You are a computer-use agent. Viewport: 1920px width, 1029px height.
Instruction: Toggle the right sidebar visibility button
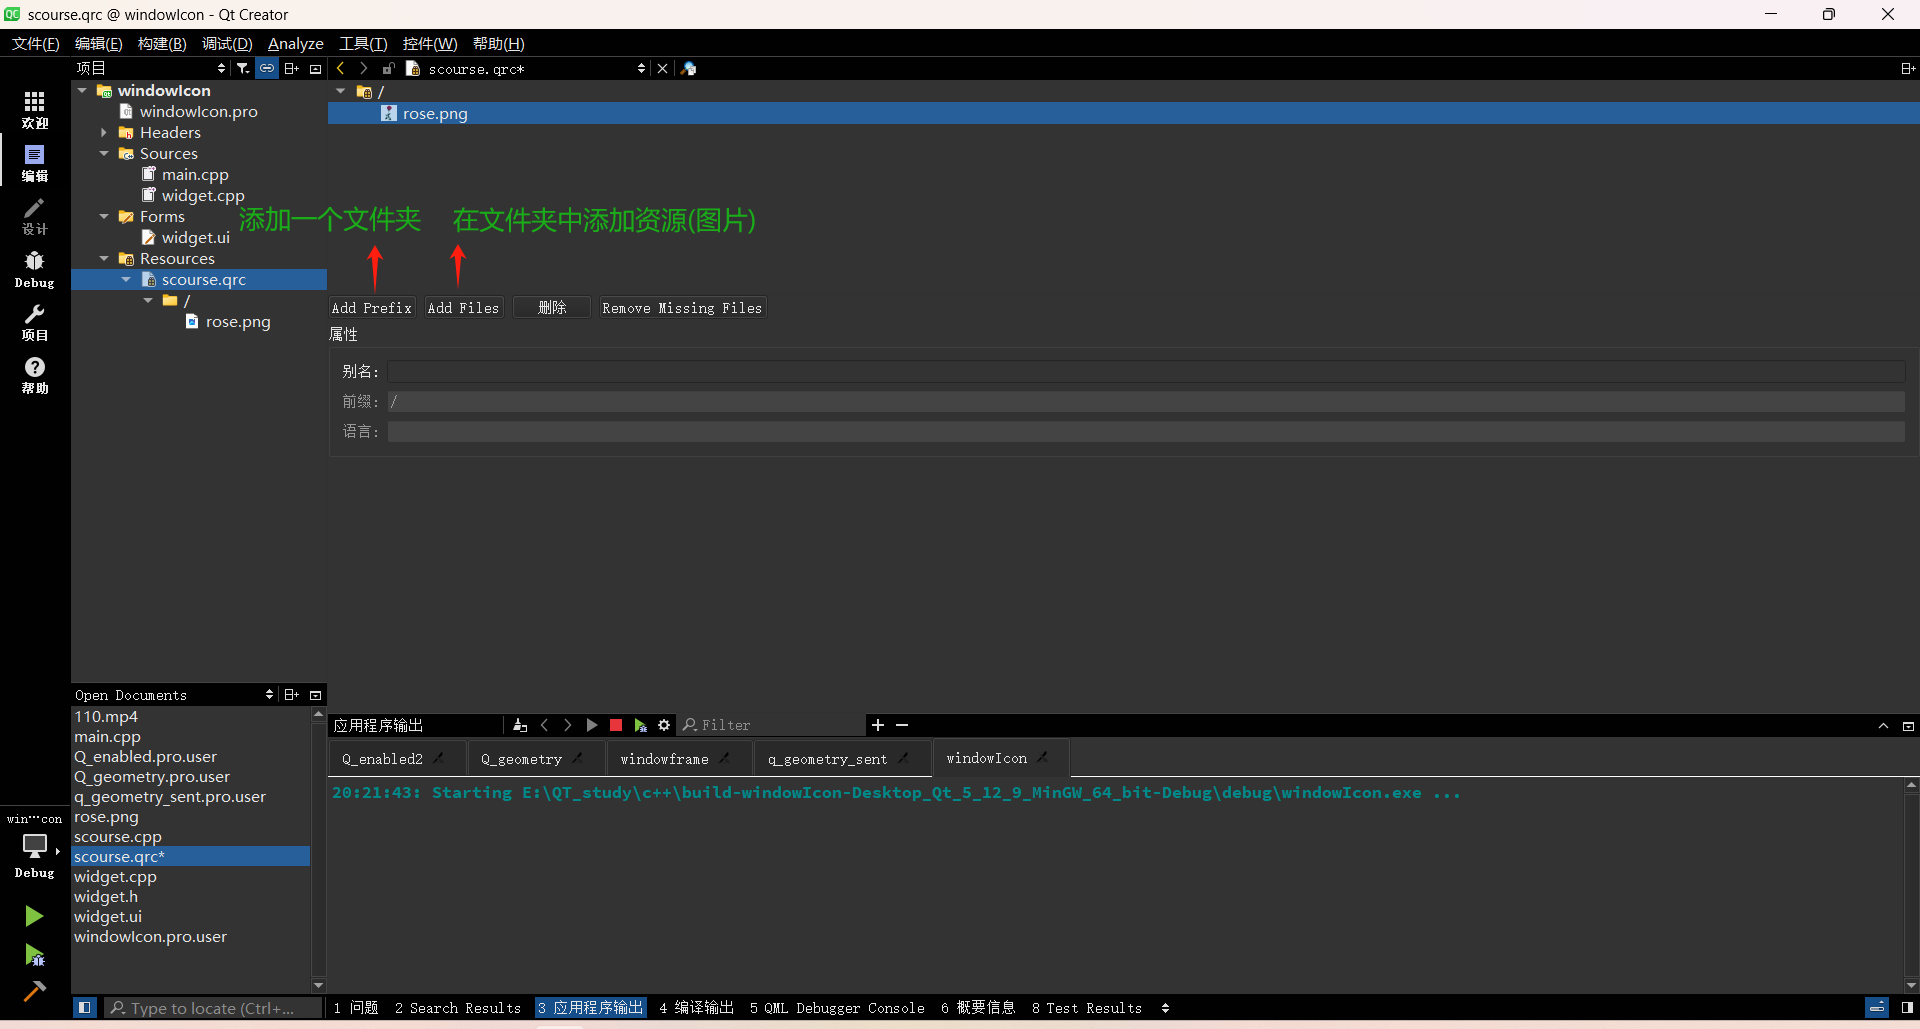[x=1907, y=1008]
